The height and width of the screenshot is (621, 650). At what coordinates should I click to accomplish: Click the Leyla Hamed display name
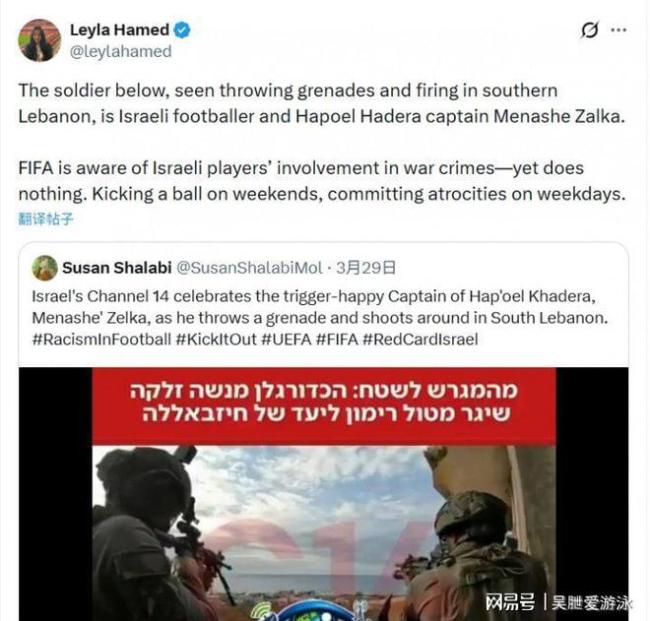(119, 30)
